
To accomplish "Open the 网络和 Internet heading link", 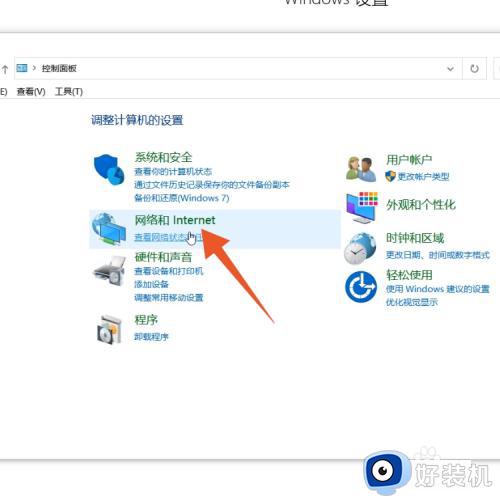I will coord(175,220).
